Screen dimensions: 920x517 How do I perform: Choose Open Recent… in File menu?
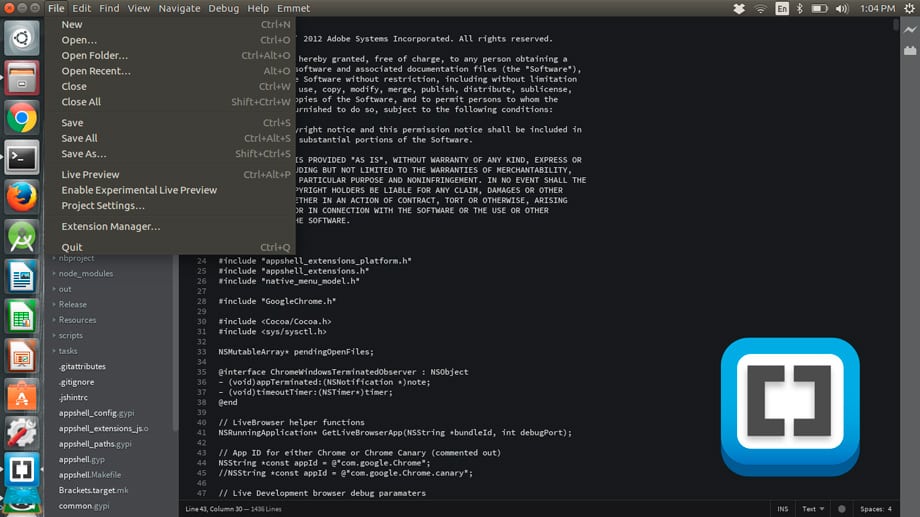pos(170,71)
